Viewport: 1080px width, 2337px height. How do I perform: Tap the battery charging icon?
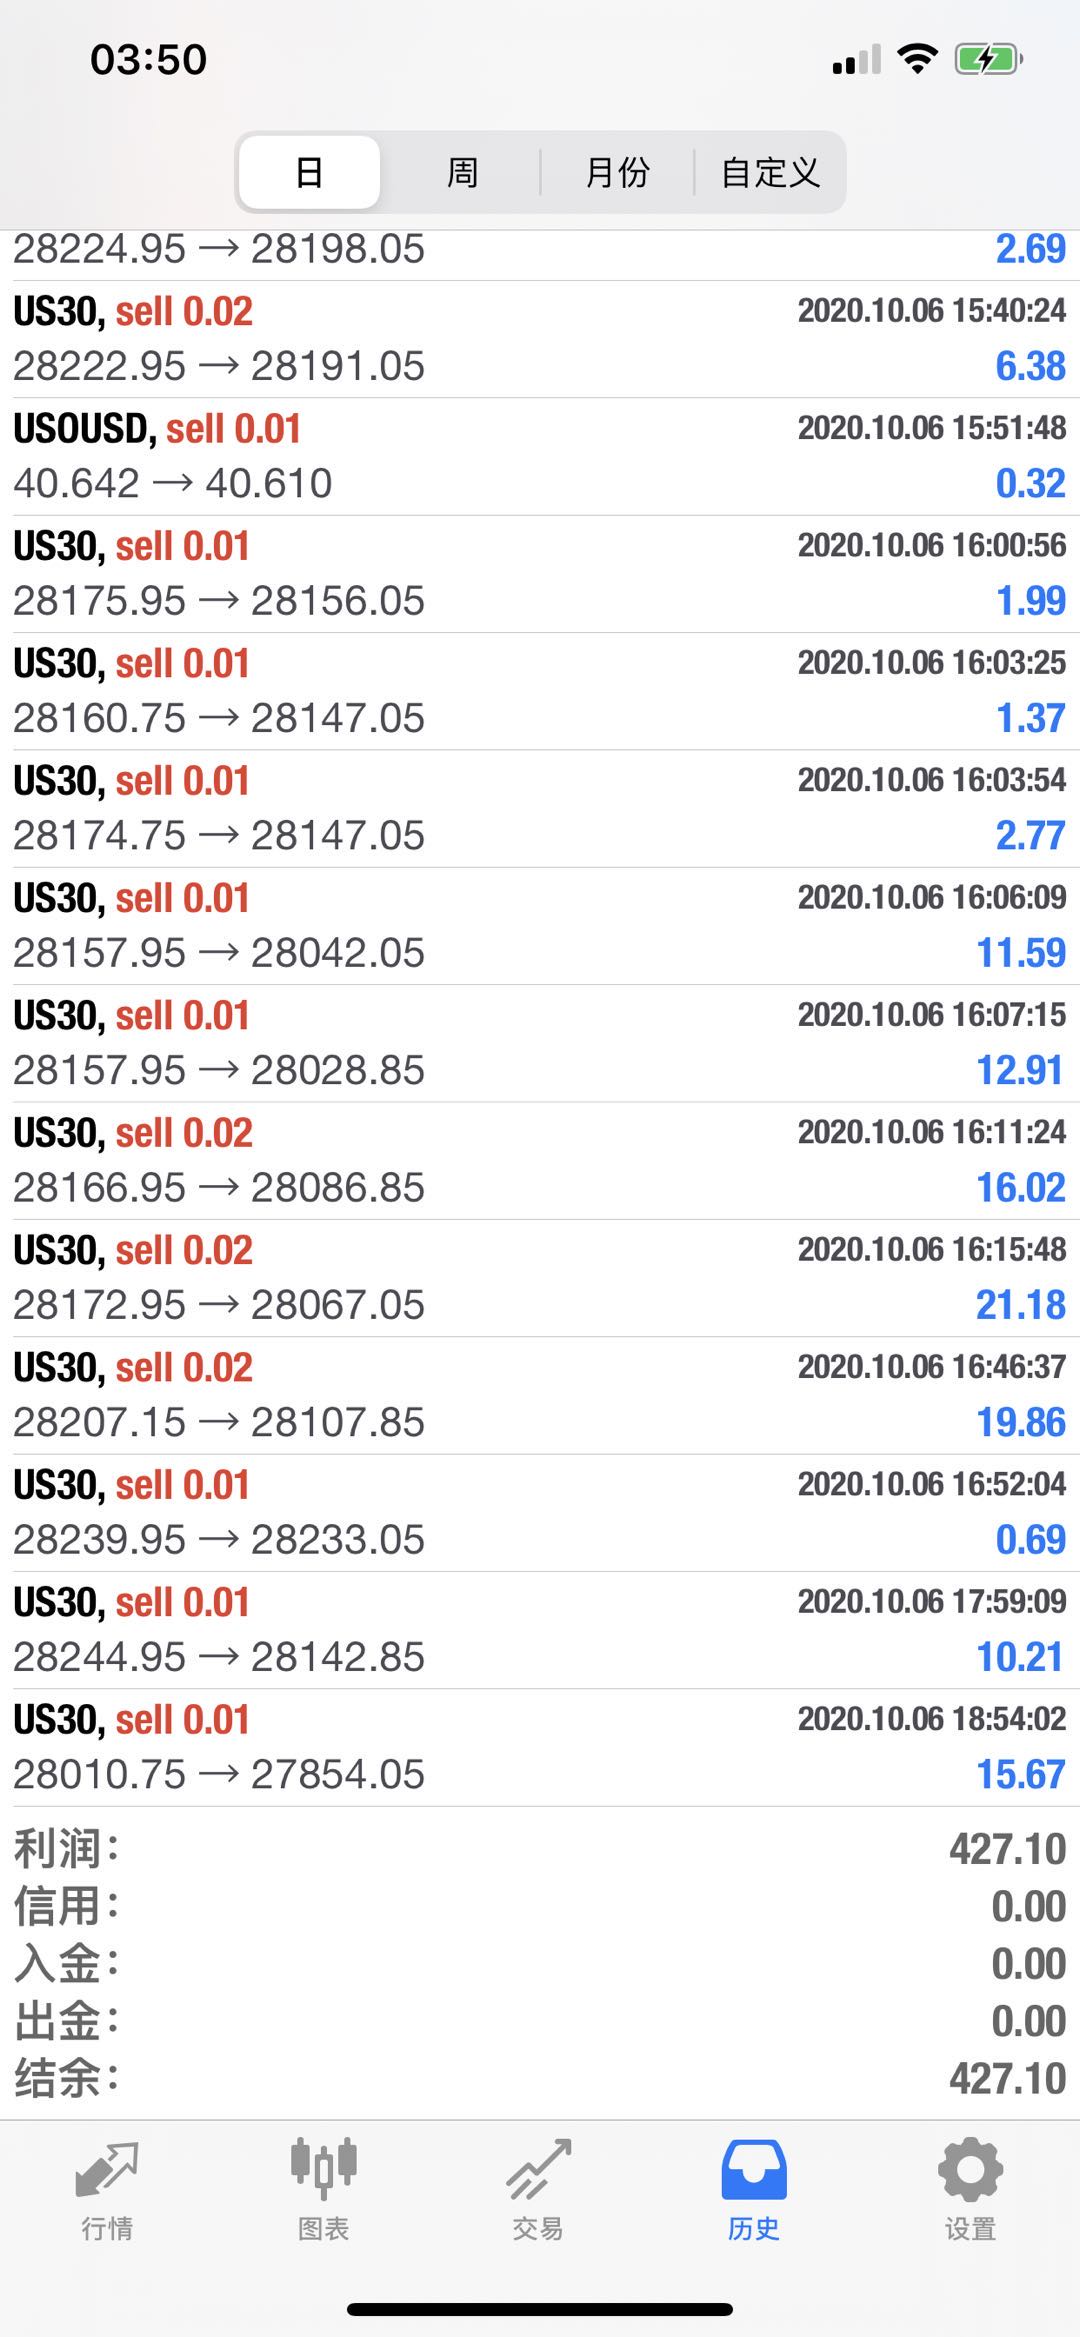pyautogui.click(x=987, y=60)
